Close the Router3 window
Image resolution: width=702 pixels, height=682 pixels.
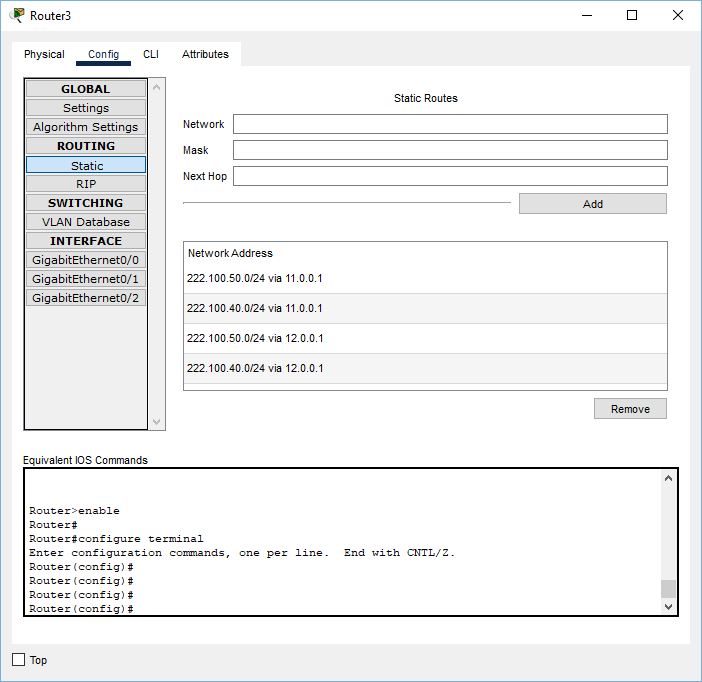678,16
